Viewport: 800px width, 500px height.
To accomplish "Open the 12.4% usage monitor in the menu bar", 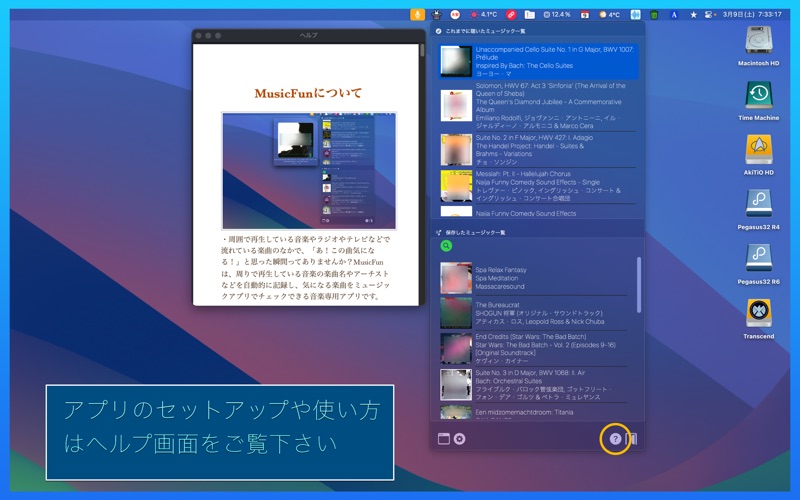I will click(x=557, y=14).
